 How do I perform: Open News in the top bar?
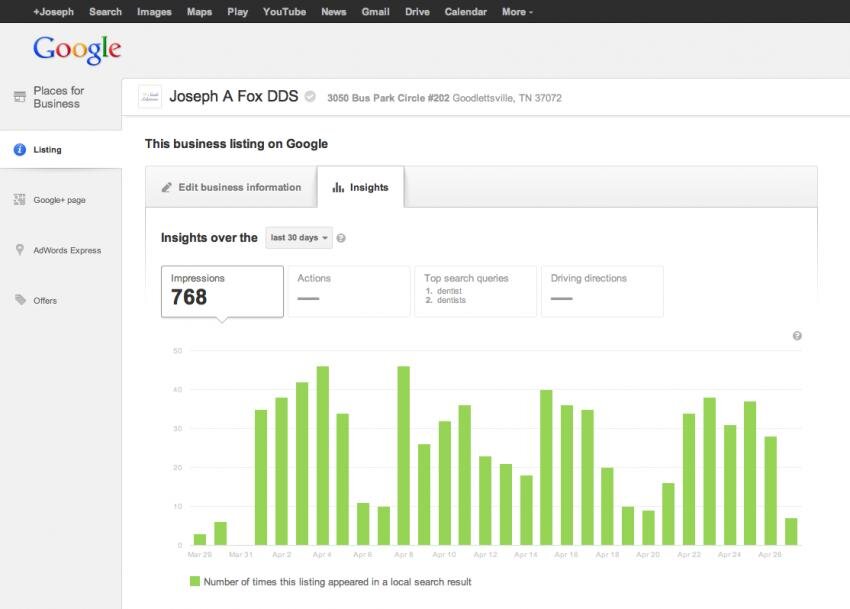click(x=333, y=11)
